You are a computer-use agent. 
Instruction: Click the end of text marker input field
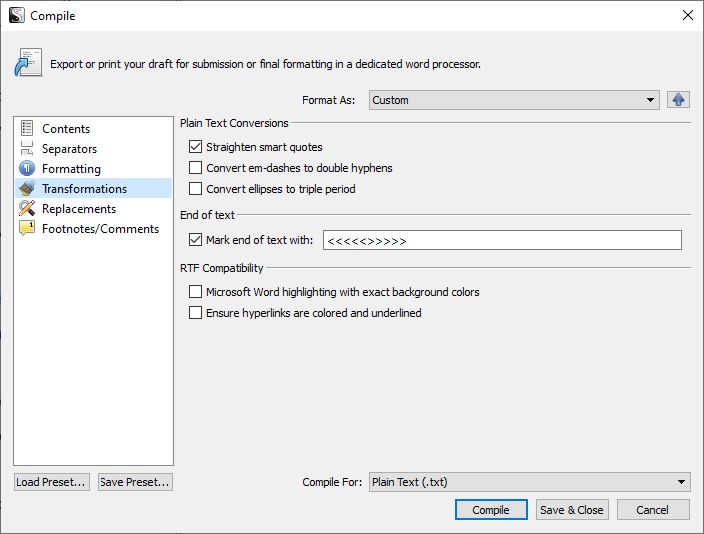(502, 240)
